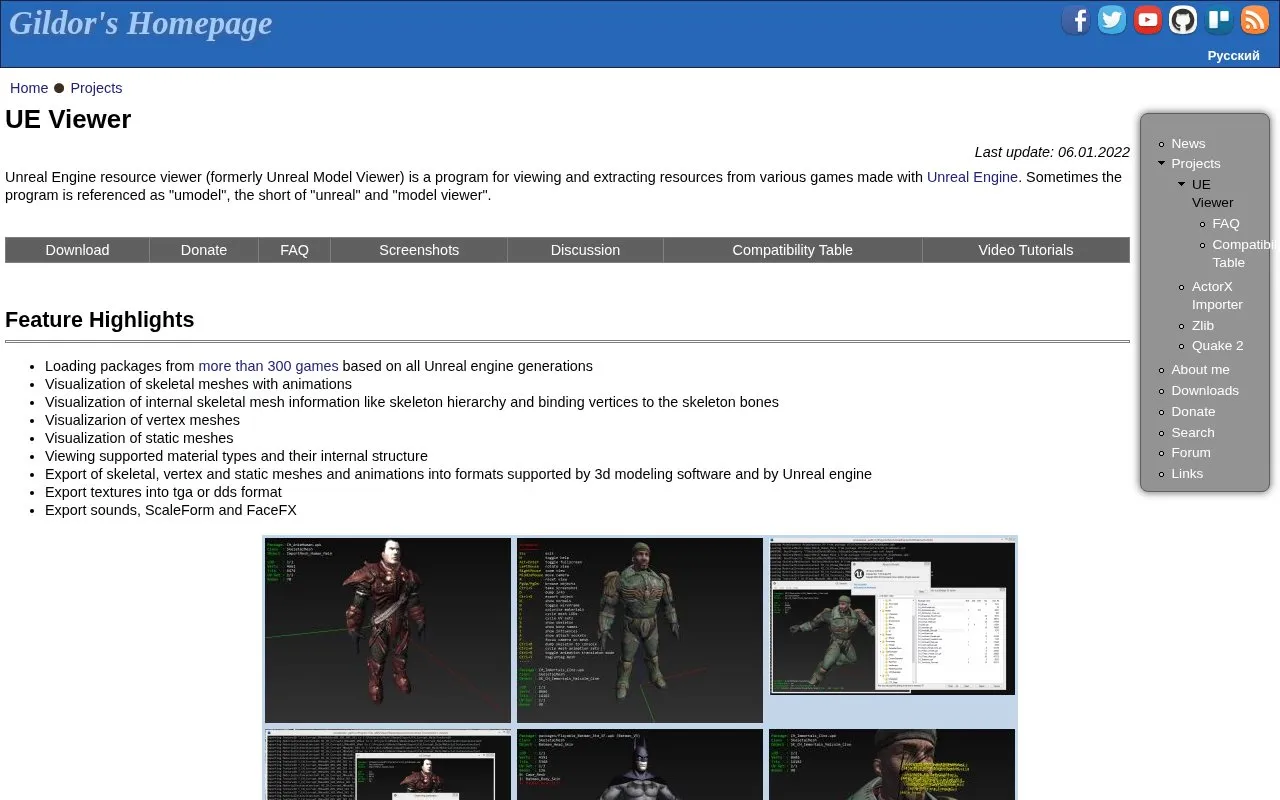Subscribe via the orange RSS icon
This screenshot has width=1280, height=800.
tap(1255, 20)
